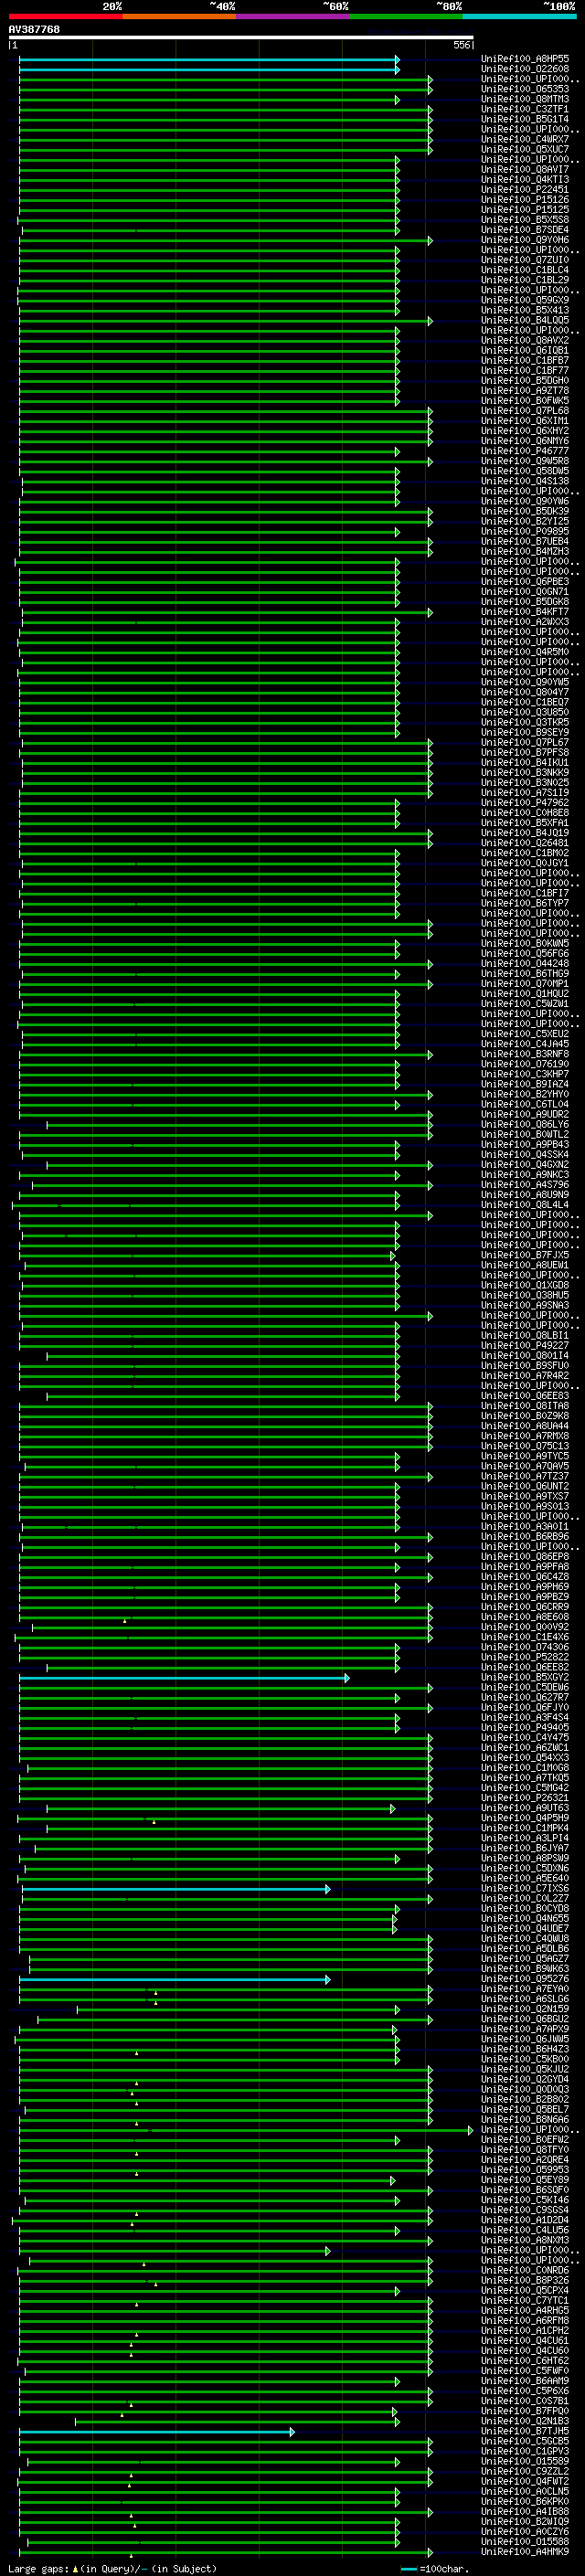Select hit UniRef100_A7R4R2

point(525,1376)
